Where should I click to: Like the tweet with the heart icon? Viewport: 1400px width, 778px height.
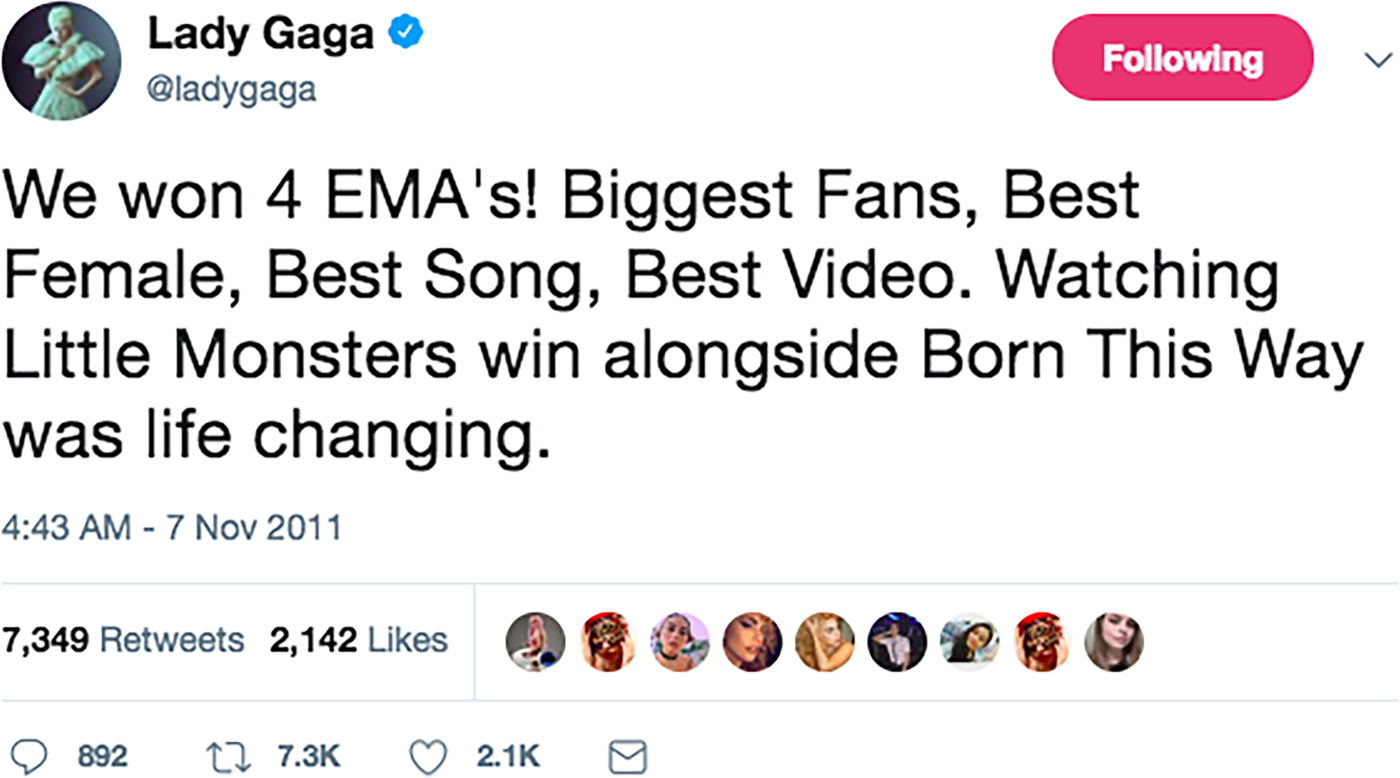pyautogui.click(x=429, y=756)
